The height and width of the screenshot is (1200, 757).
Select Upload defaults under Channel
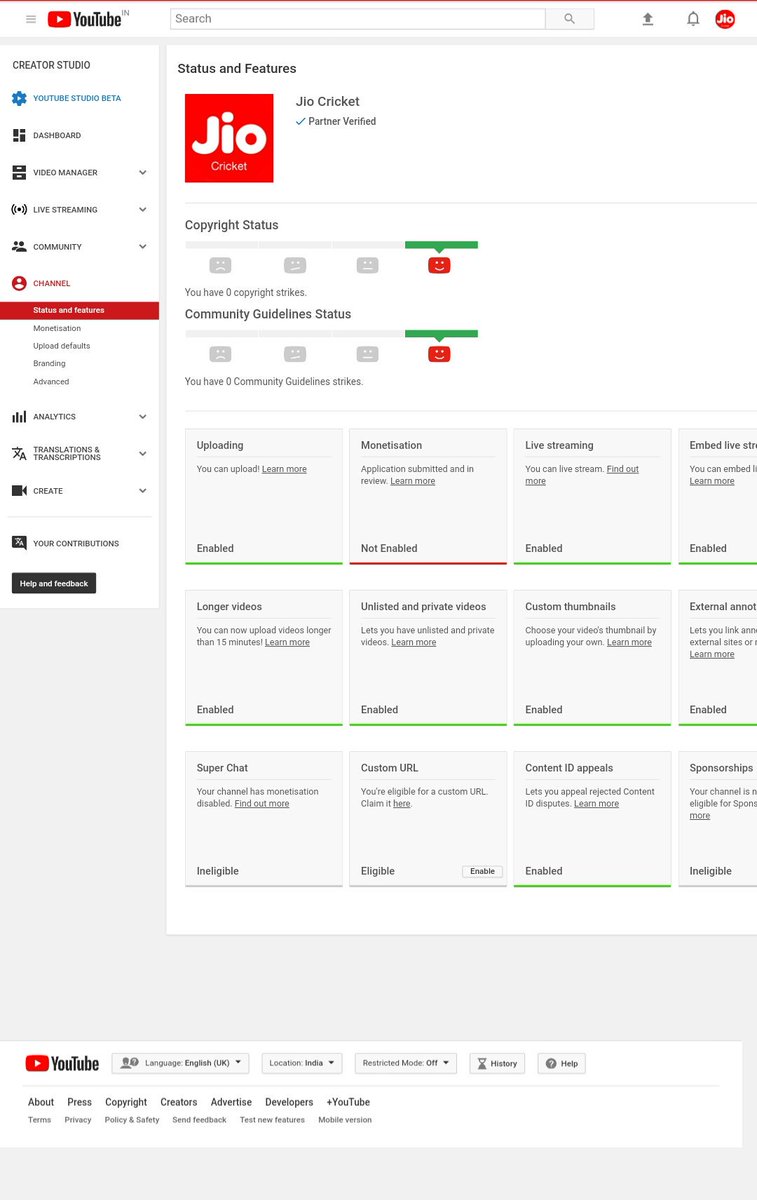(x=61, y=346)
